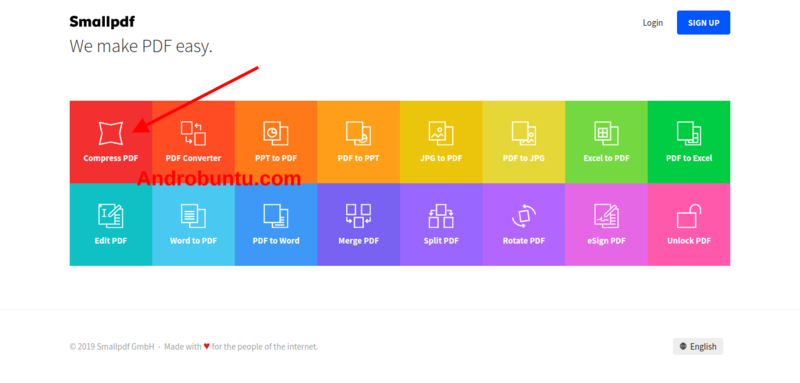This screenshot has width=800, height=383.
Task: Open the PDF to Excel icon
Action: tap(689, 133)
